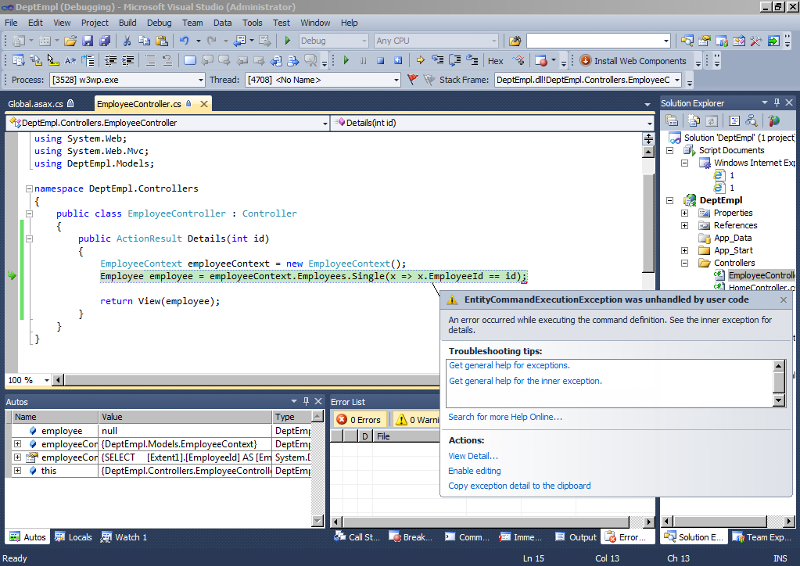
Task: Open the Debug menu
Action: point(158,22)
